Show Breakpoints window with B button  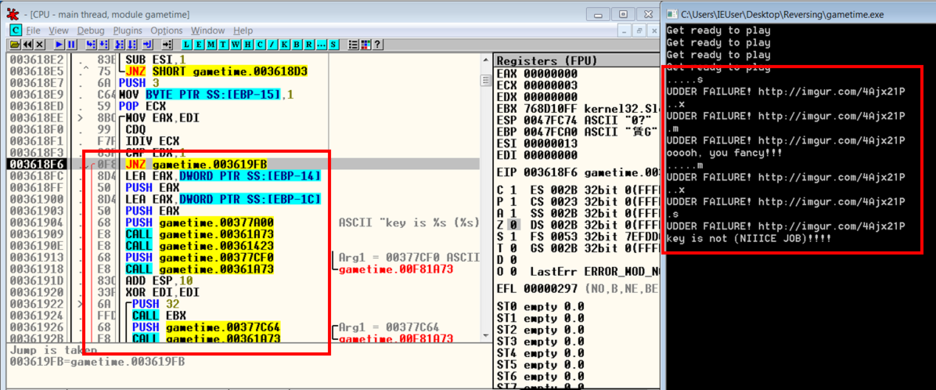point(297,44)
